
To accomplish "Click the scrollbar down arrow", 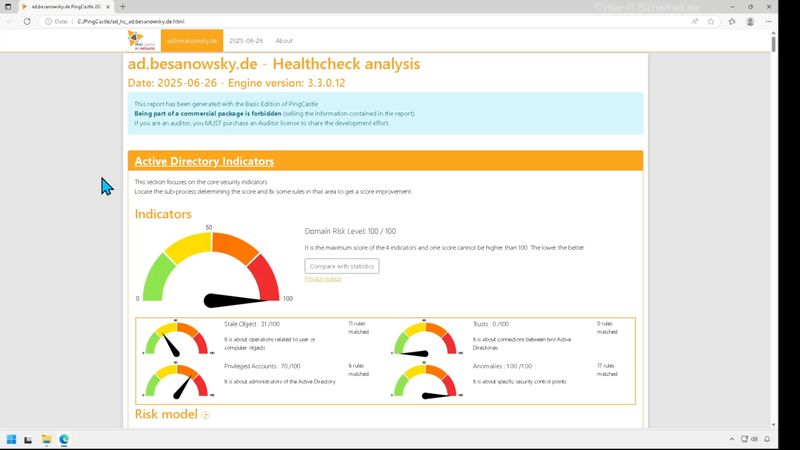I will (773, 424).
